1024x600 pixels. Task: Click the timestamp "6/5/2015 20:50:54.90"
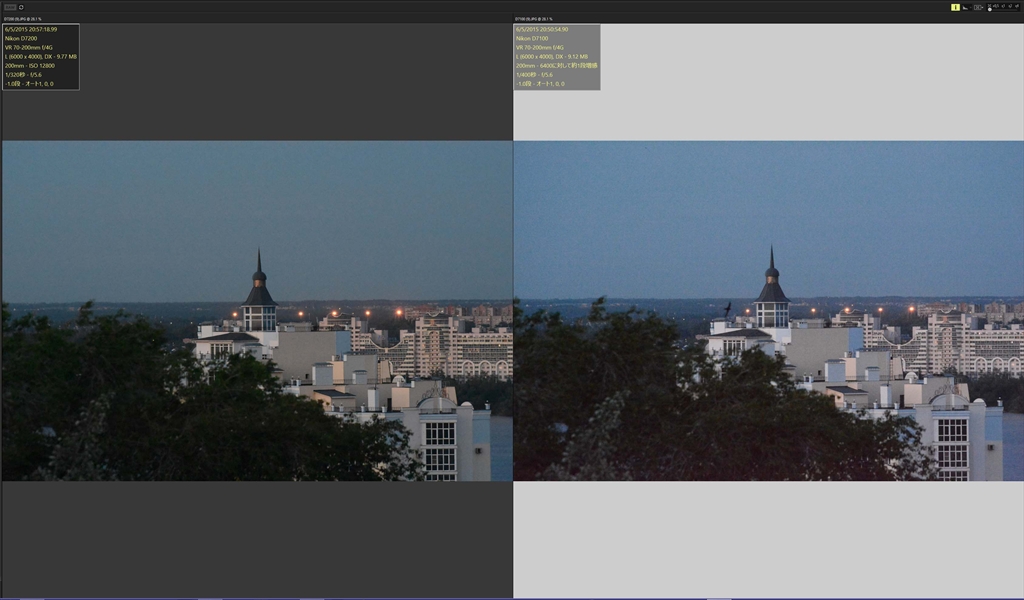(542, 29)
